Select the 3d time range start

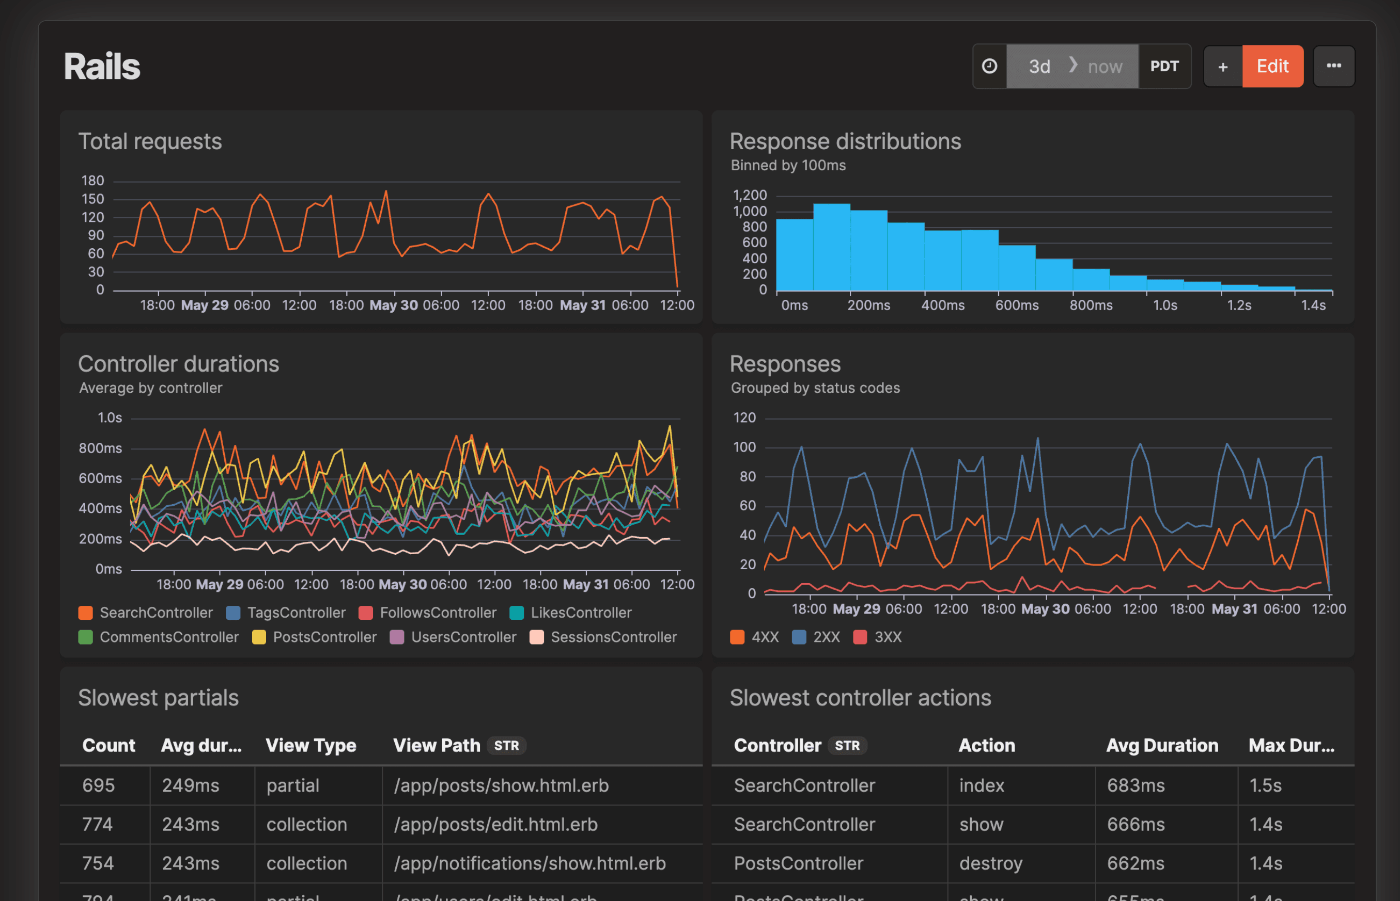coord(1040,66)
